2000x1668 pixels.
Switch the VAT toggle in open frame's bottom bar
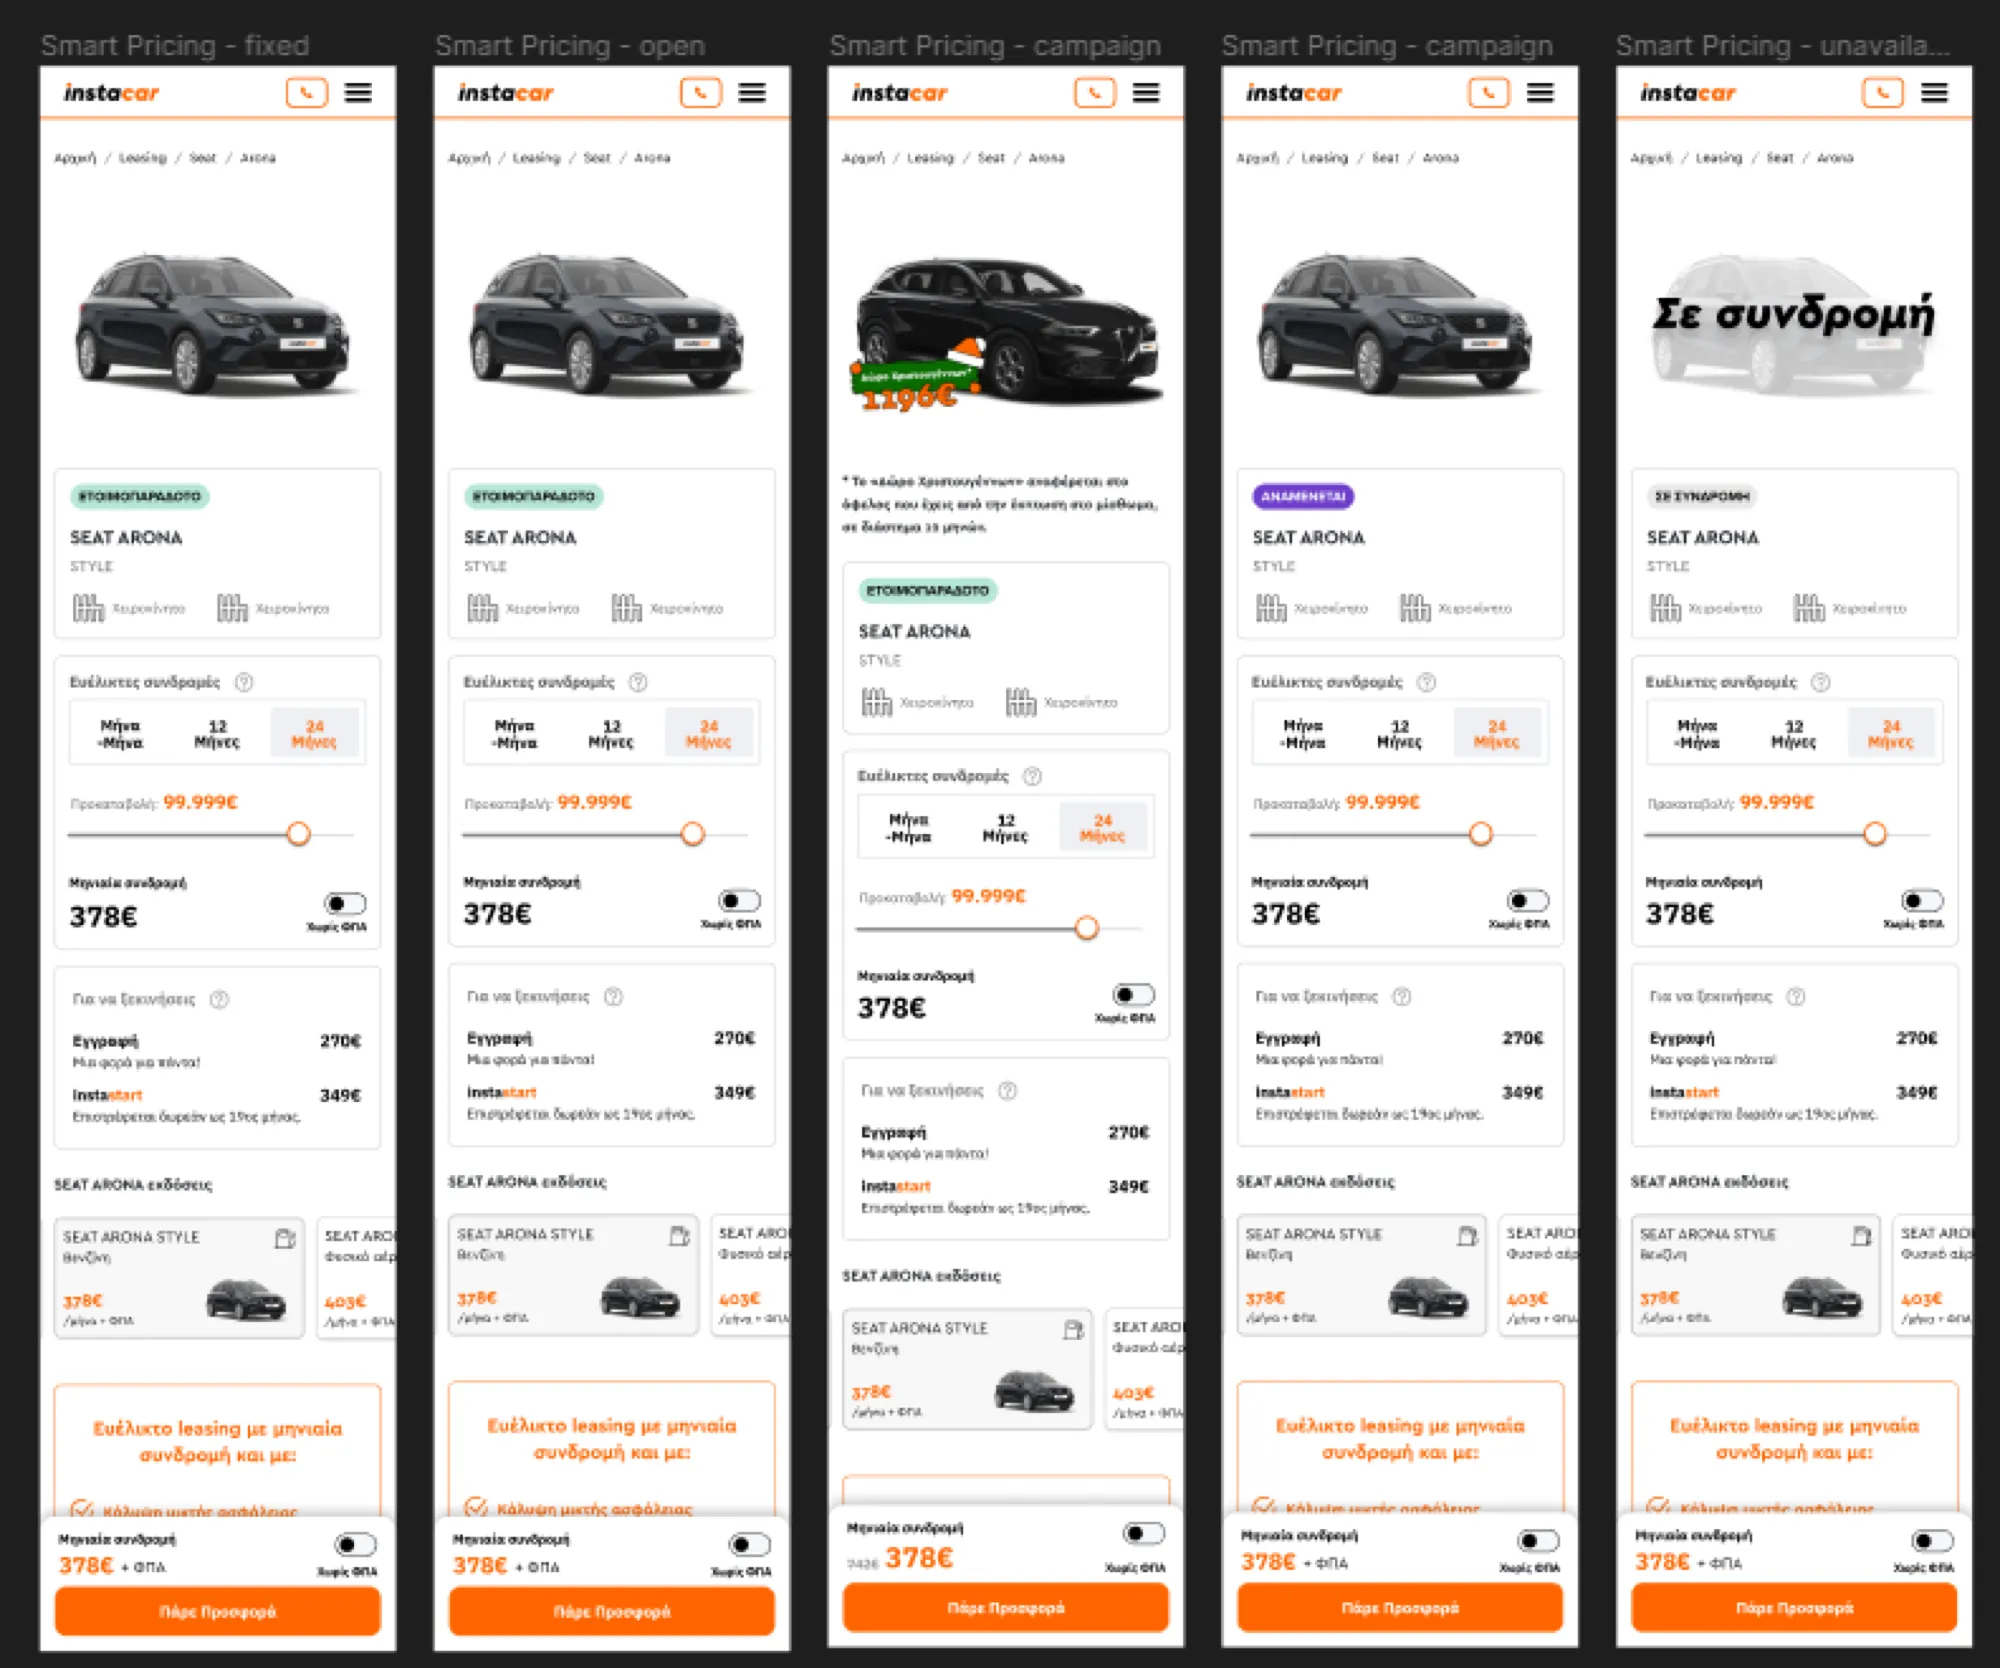pos(749,1545)
